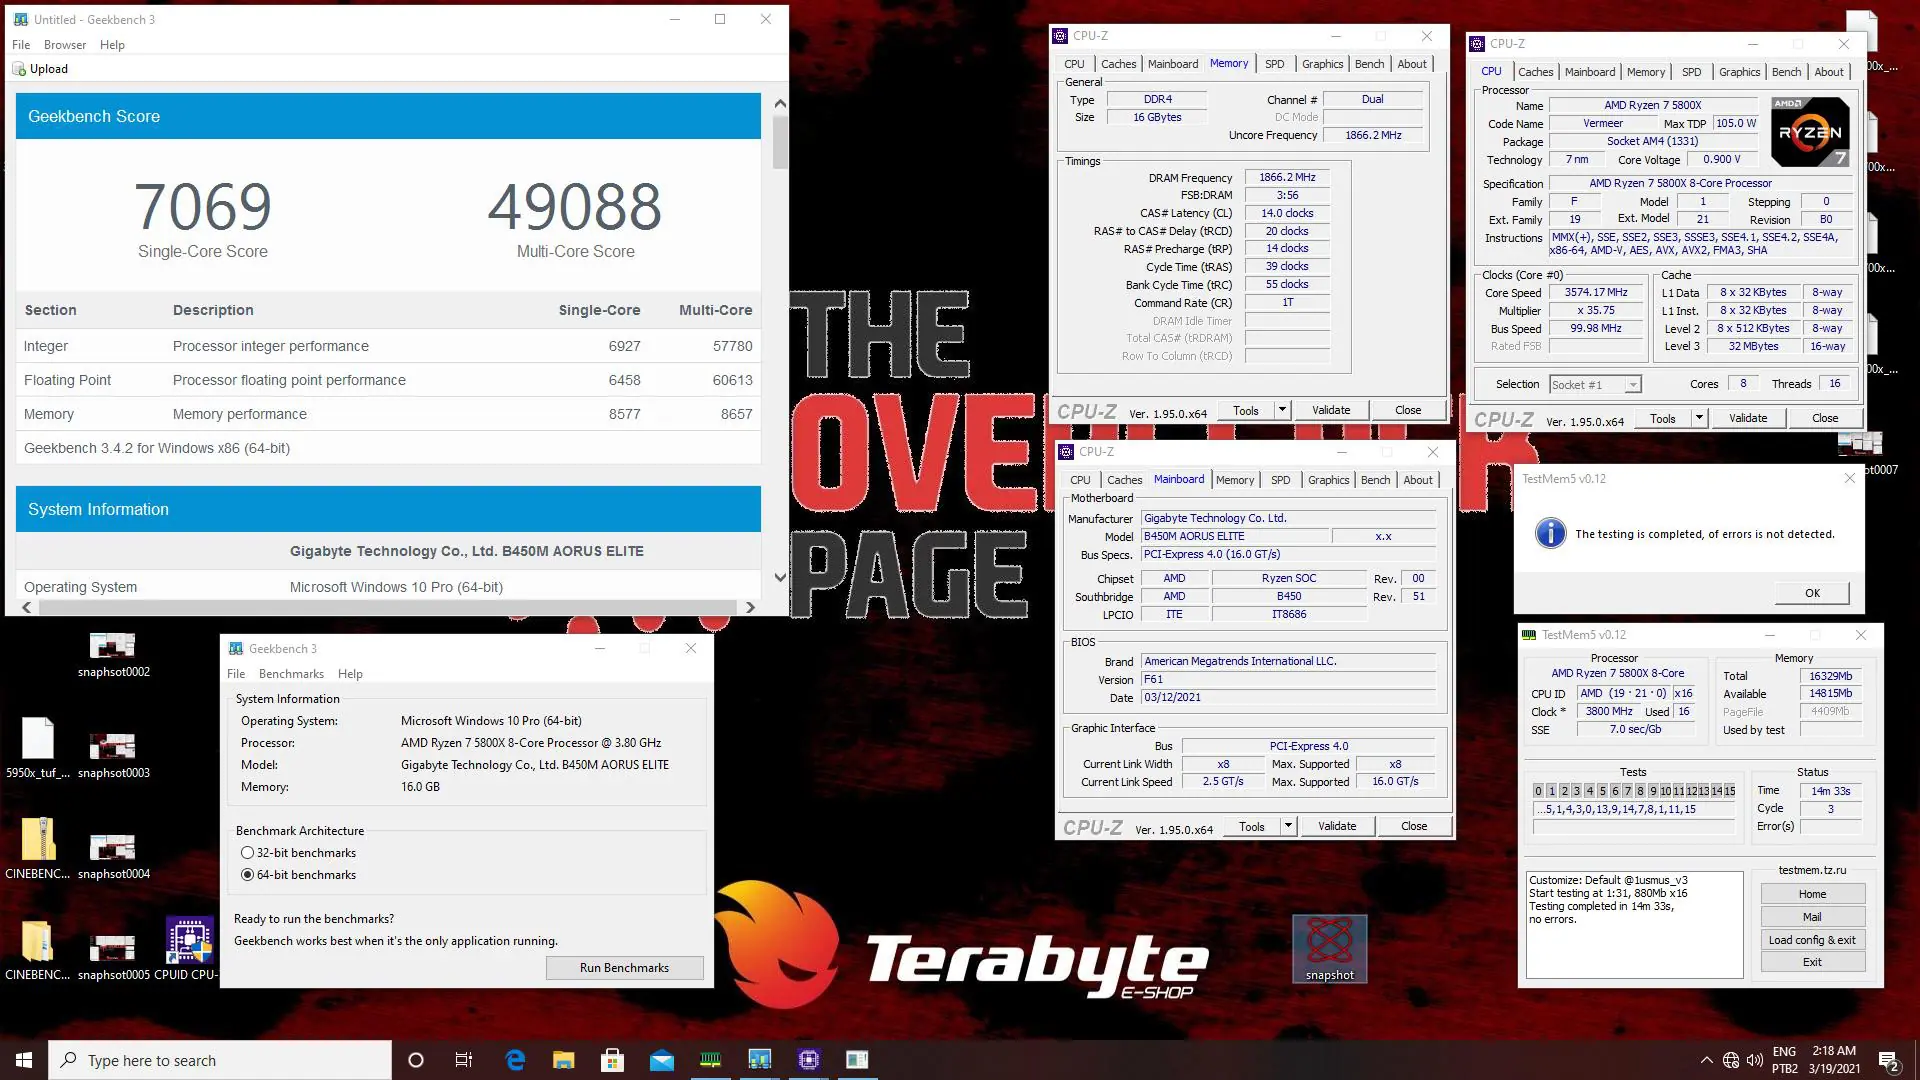Image resolution: width=1920 pixels, height=1080 pixels.
Task: Click the Mail button in TestMem5
Action: (x=1812, y=917)
